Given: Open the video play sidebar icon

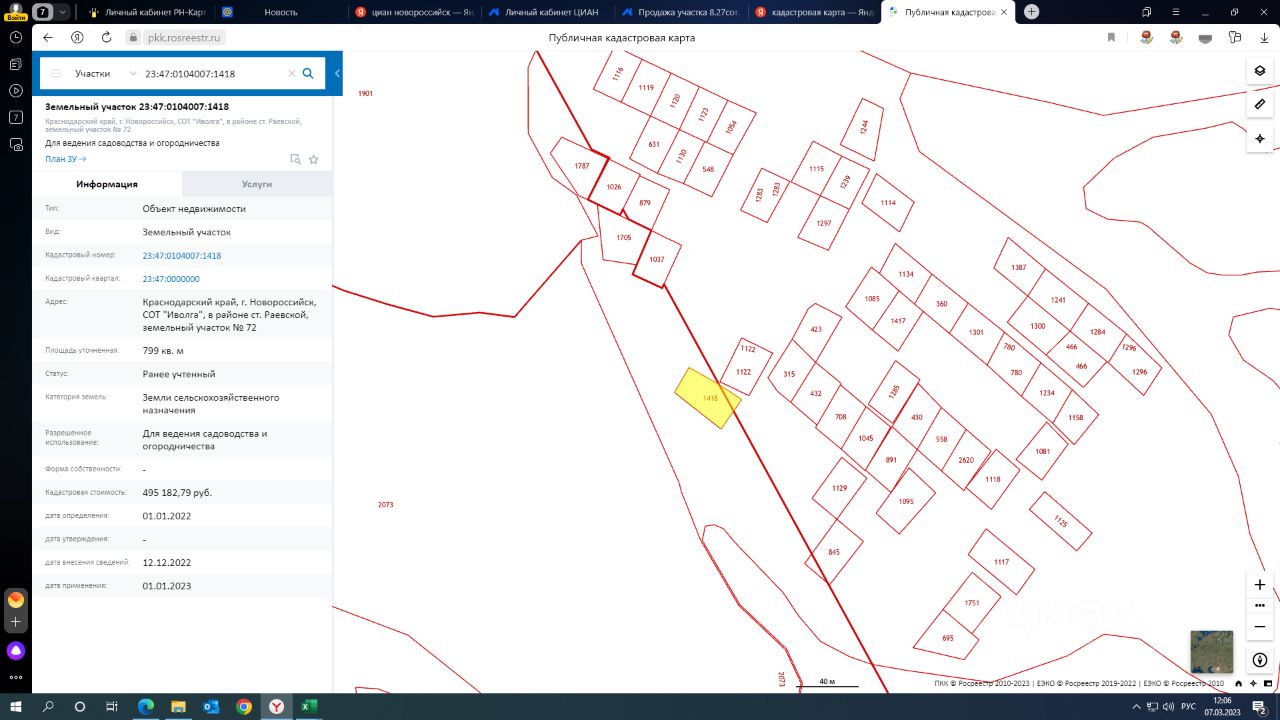Looking at the screenshot, I should 16,91.
